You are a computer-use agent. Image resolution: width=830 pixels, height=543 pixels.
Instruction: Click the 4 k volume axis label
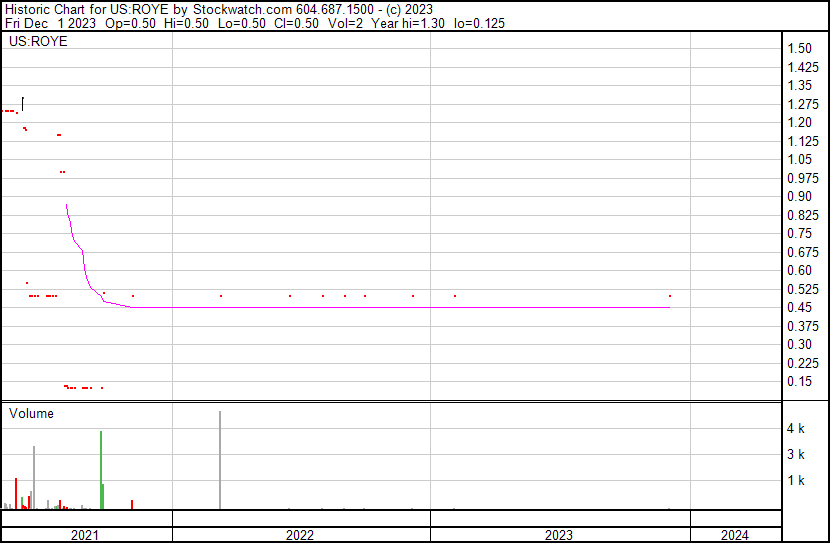pos(796,429)
